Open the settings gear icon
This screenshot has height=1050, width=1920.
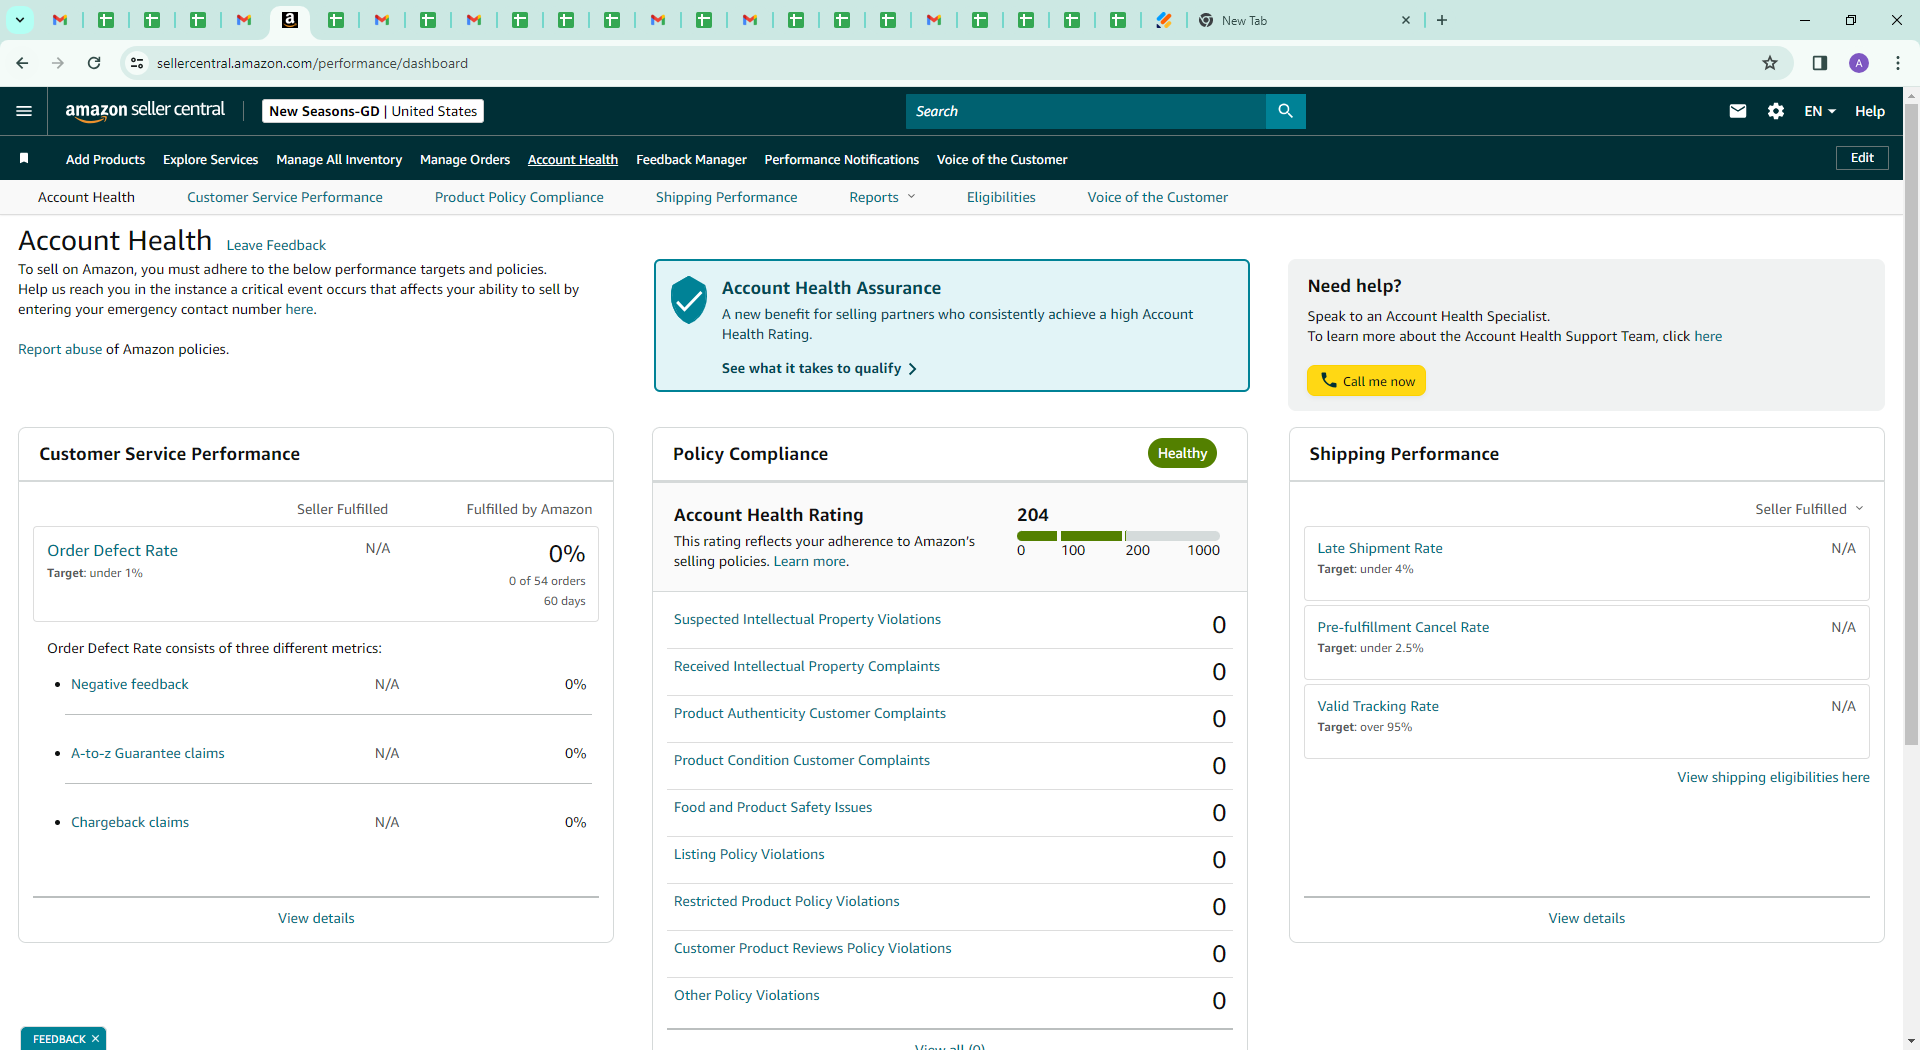pyautogui.click(x=1776, y=111)
